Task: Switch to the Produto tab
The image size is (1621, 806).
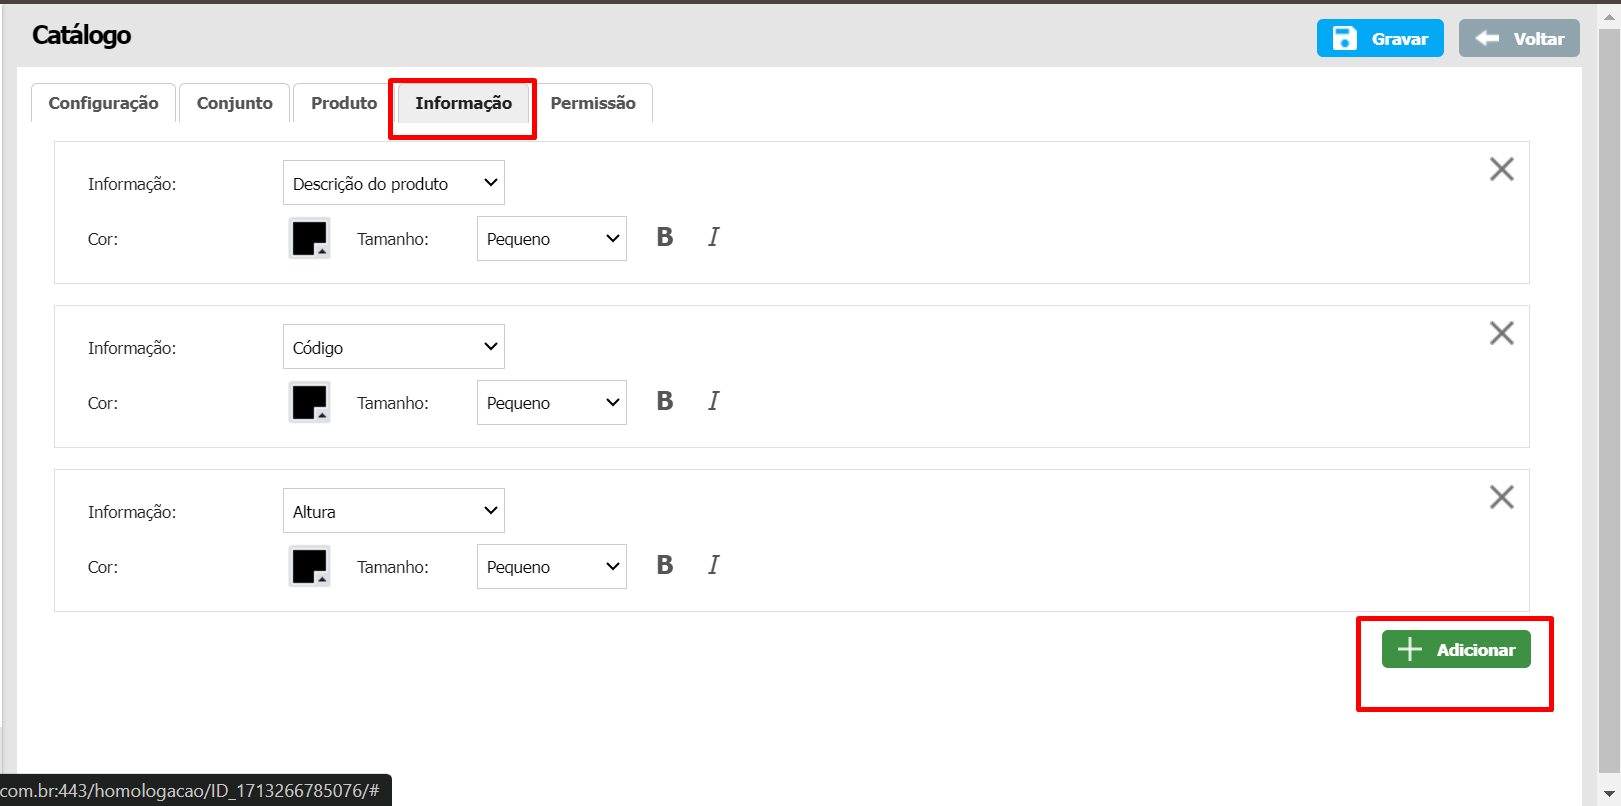Action: [344, 103]
